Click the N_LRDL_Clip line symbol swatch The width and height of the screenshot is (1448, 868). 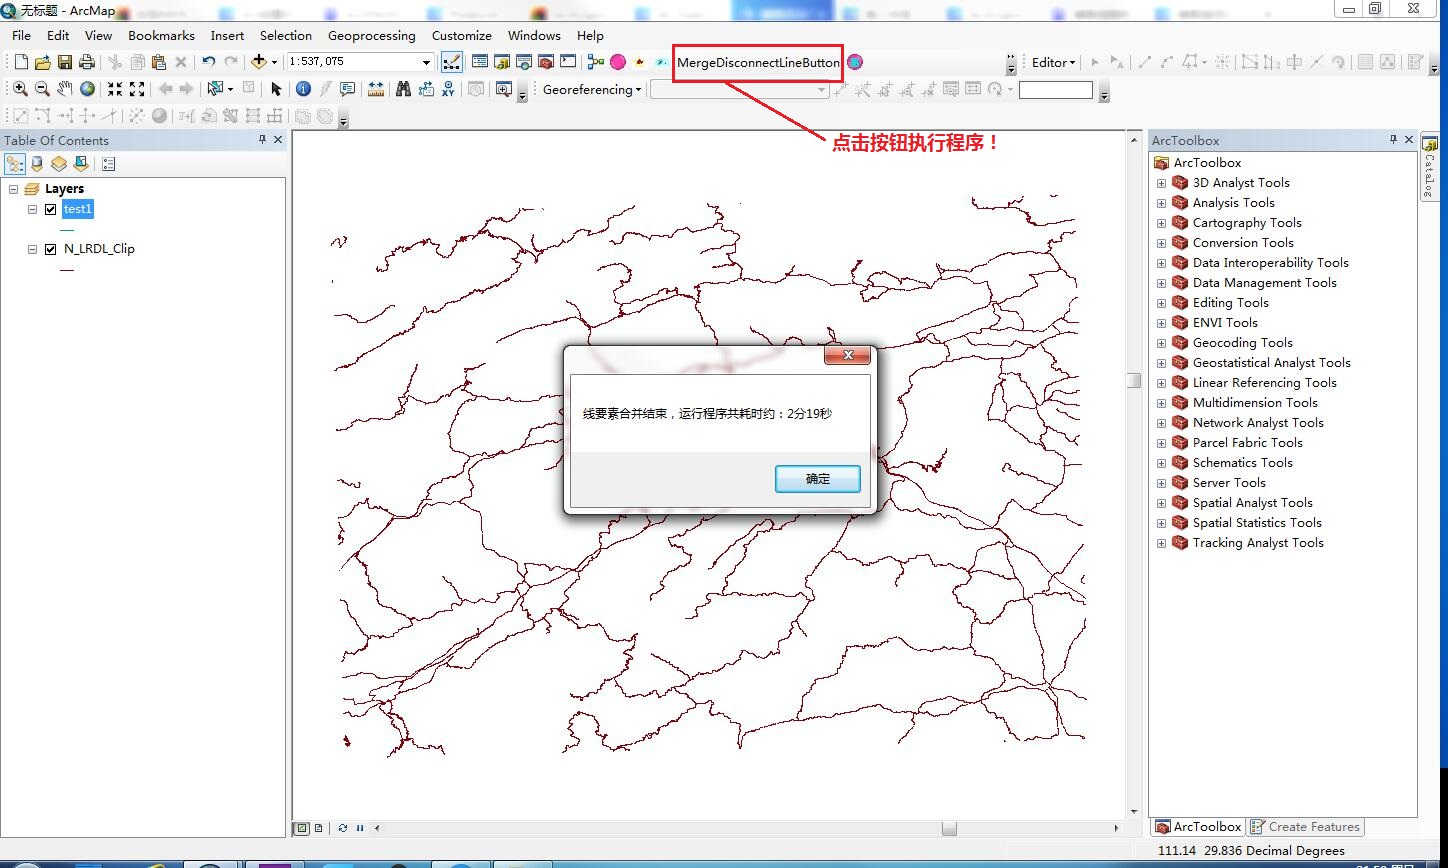click(67, 270)
